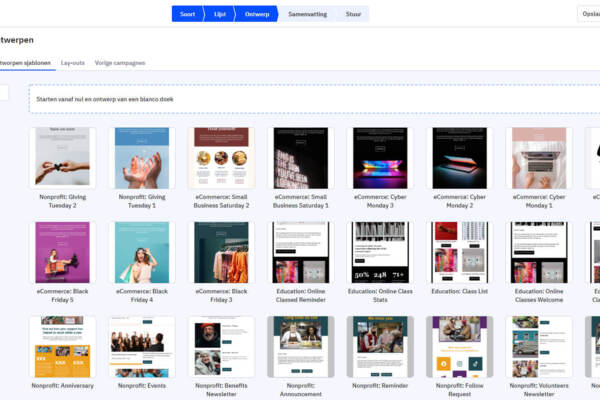Pick eCommerce: Small Business Saturday 2 template
The width and height of the screenshot is (600, 400).
[x=221, y=158]
